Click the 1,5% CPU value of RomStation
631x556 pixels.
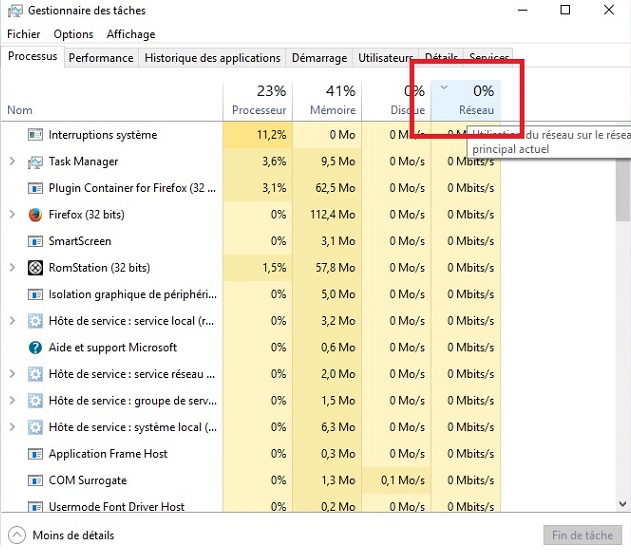pyautogui.click(x=274, y=268)
